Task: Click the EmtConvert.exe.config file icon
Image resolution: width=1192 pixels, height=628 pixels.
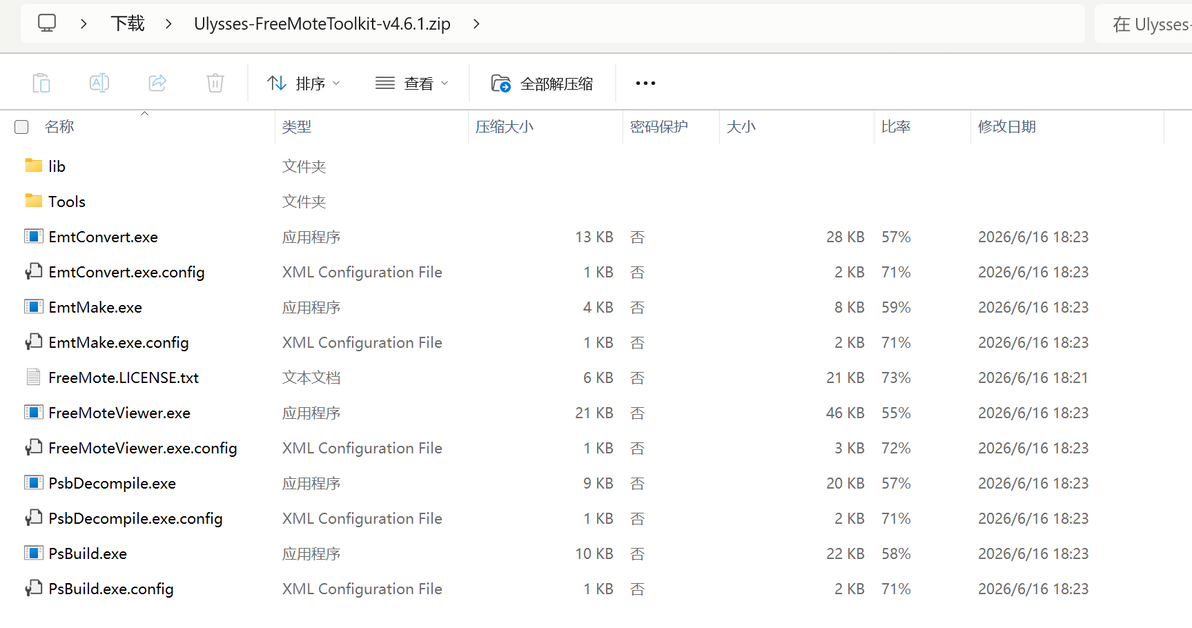Action: pos(33,271)
